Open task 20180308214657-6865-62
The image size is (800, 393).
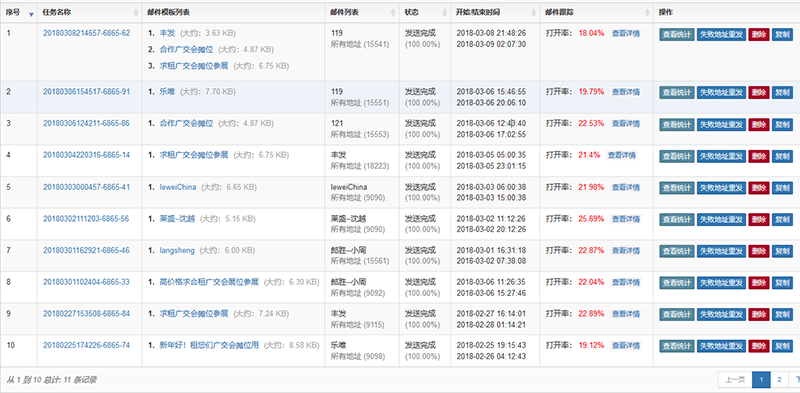tap(86, 33)
